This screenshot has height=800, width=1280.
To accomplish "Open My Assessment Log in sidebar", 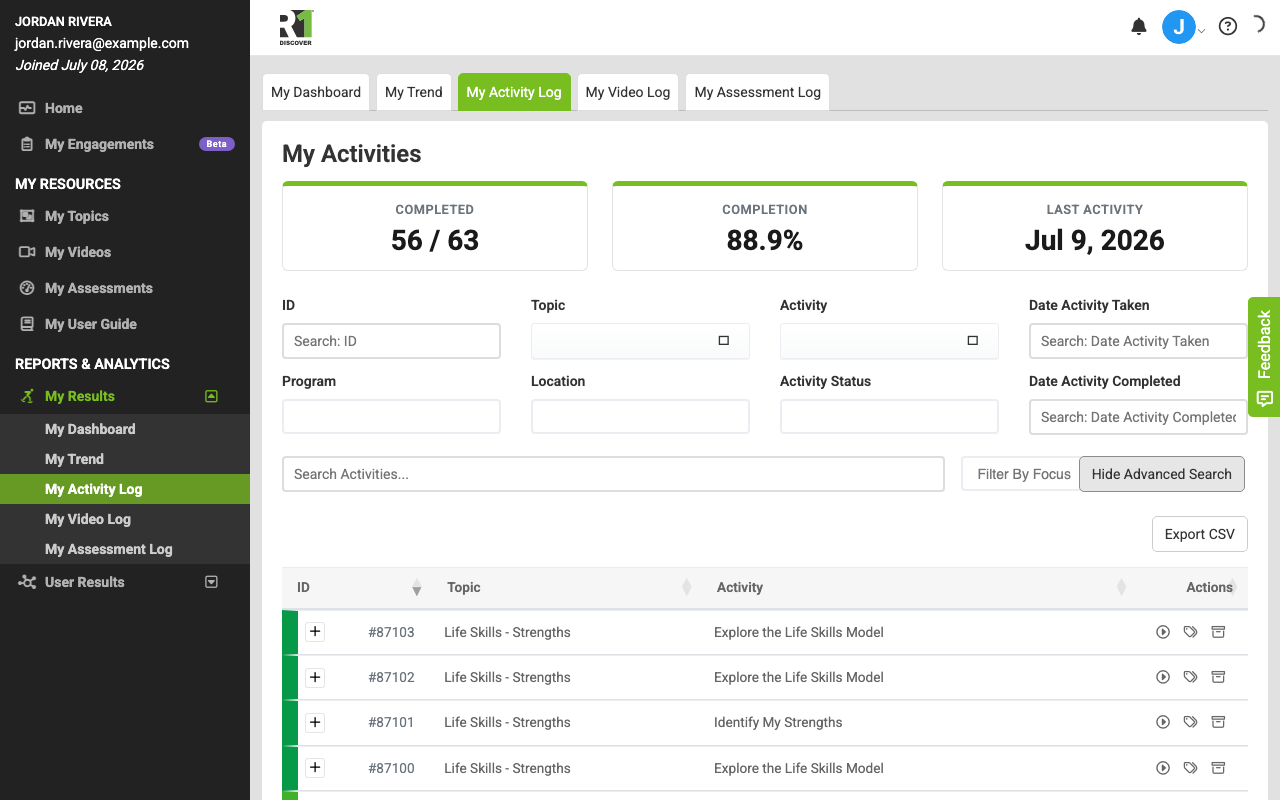I will [x=109, y=549].
